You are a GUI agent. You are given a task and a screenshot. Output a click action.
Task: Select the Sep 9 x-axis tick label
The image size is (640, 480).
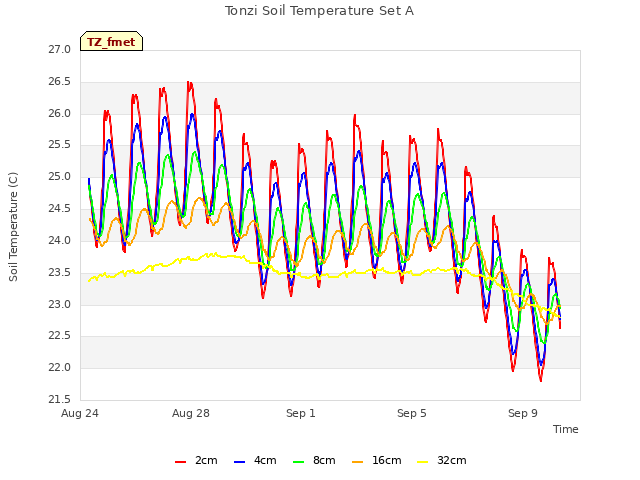tap(523, 413)
